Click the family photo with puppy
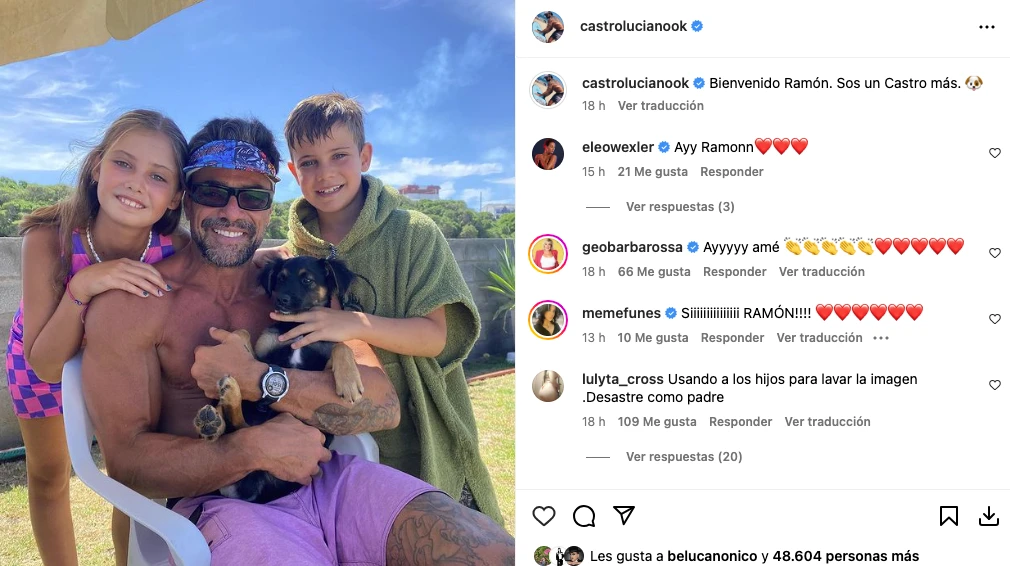1010x566 pixels. [x=257, y=283]
